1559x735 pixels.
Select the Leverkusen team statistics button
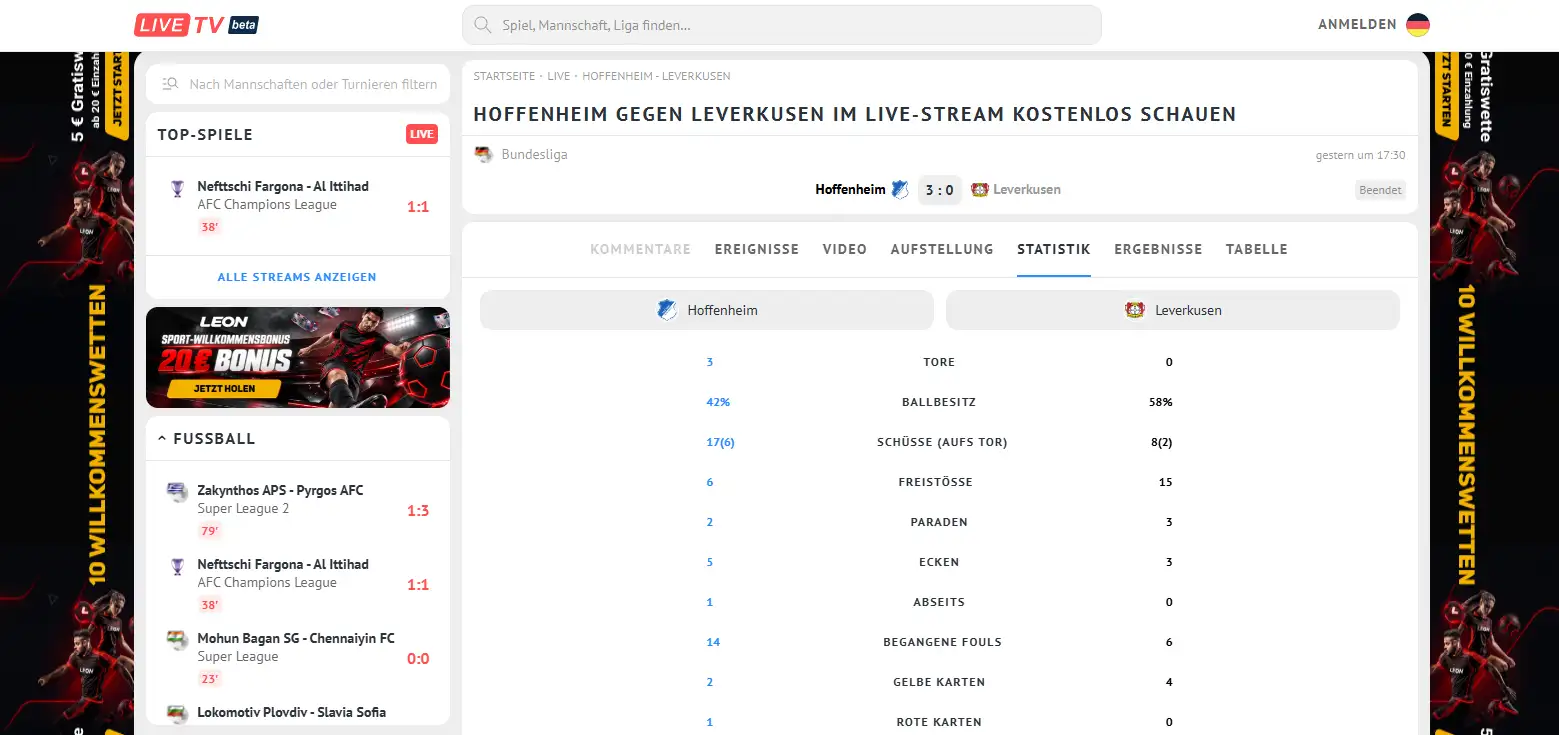[1173, 310]
